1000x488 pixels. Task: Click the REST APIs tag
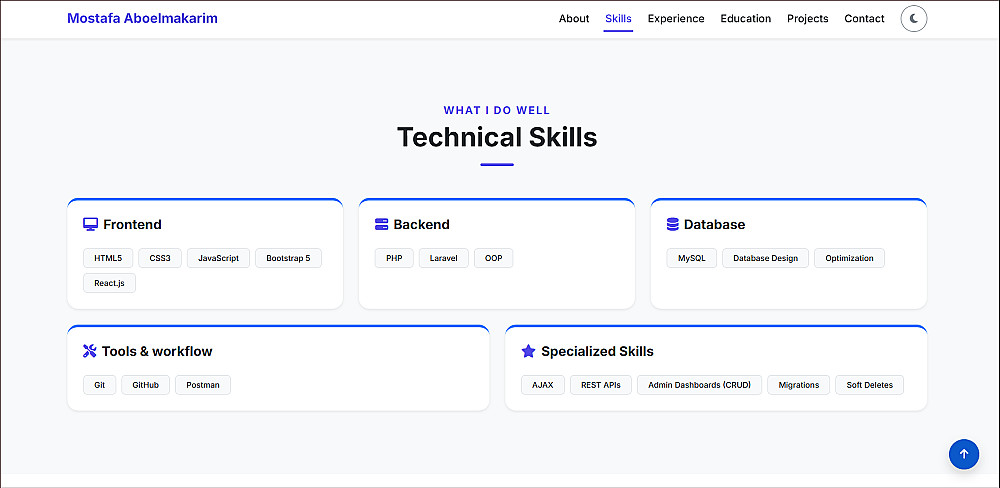click(601, 385)
